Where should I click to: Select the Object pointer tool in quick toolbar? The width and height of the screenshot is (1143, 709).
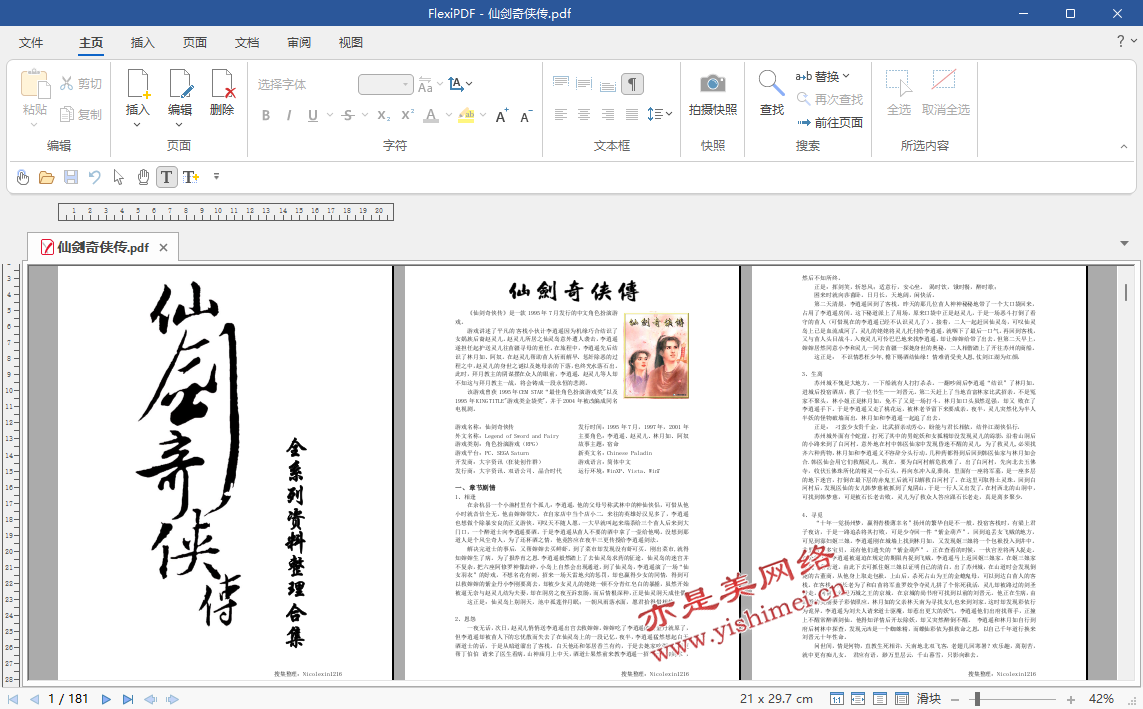119,177
